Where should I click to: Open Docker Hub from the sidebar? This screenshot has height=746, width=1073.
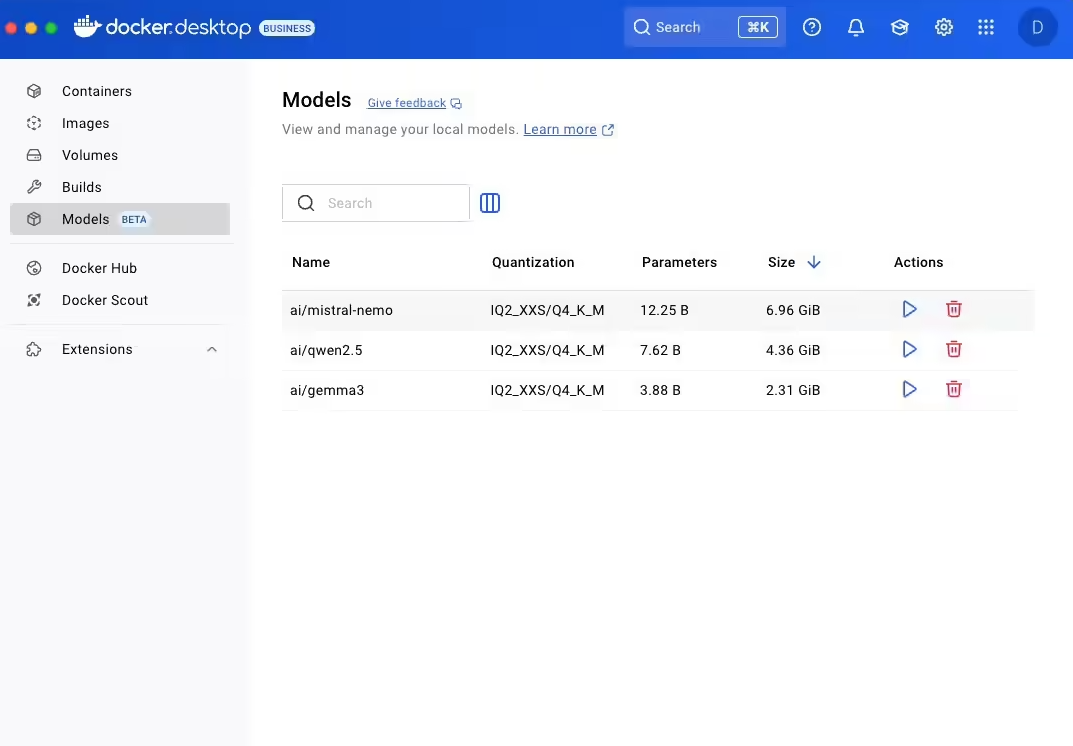120,268
